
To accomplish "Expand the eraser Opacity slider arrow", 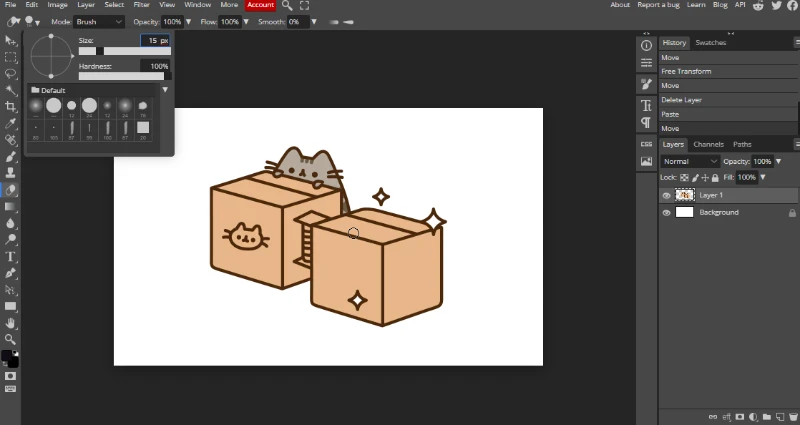I will 188,22.
